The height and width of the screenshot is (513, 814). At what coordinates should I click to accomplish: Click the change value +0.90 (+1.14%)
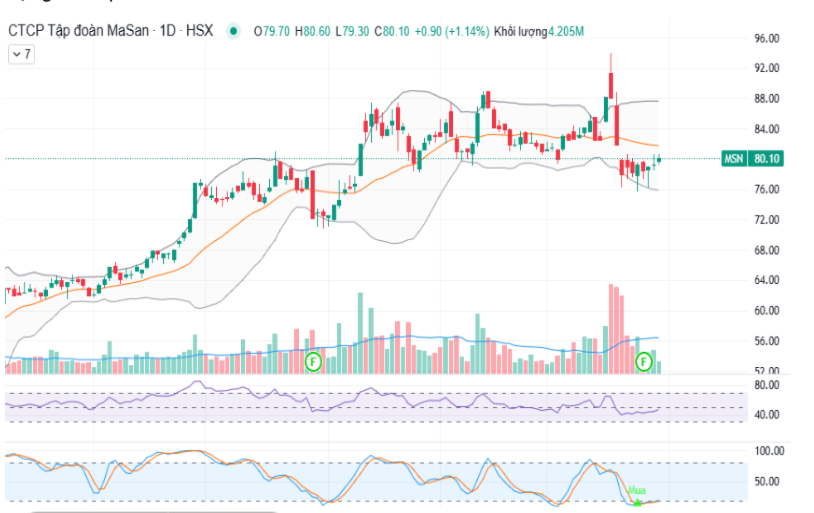pos(452,32)
